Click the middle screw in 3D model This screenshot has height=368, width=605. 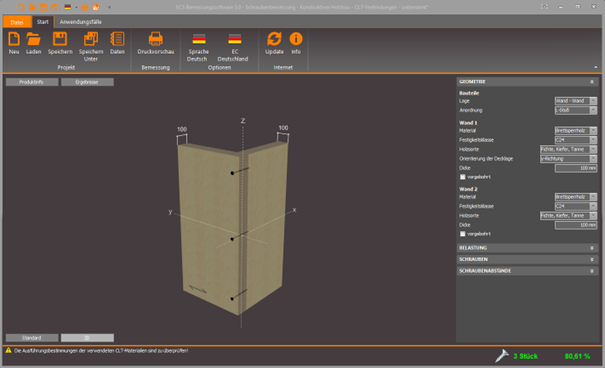[232, 239]
